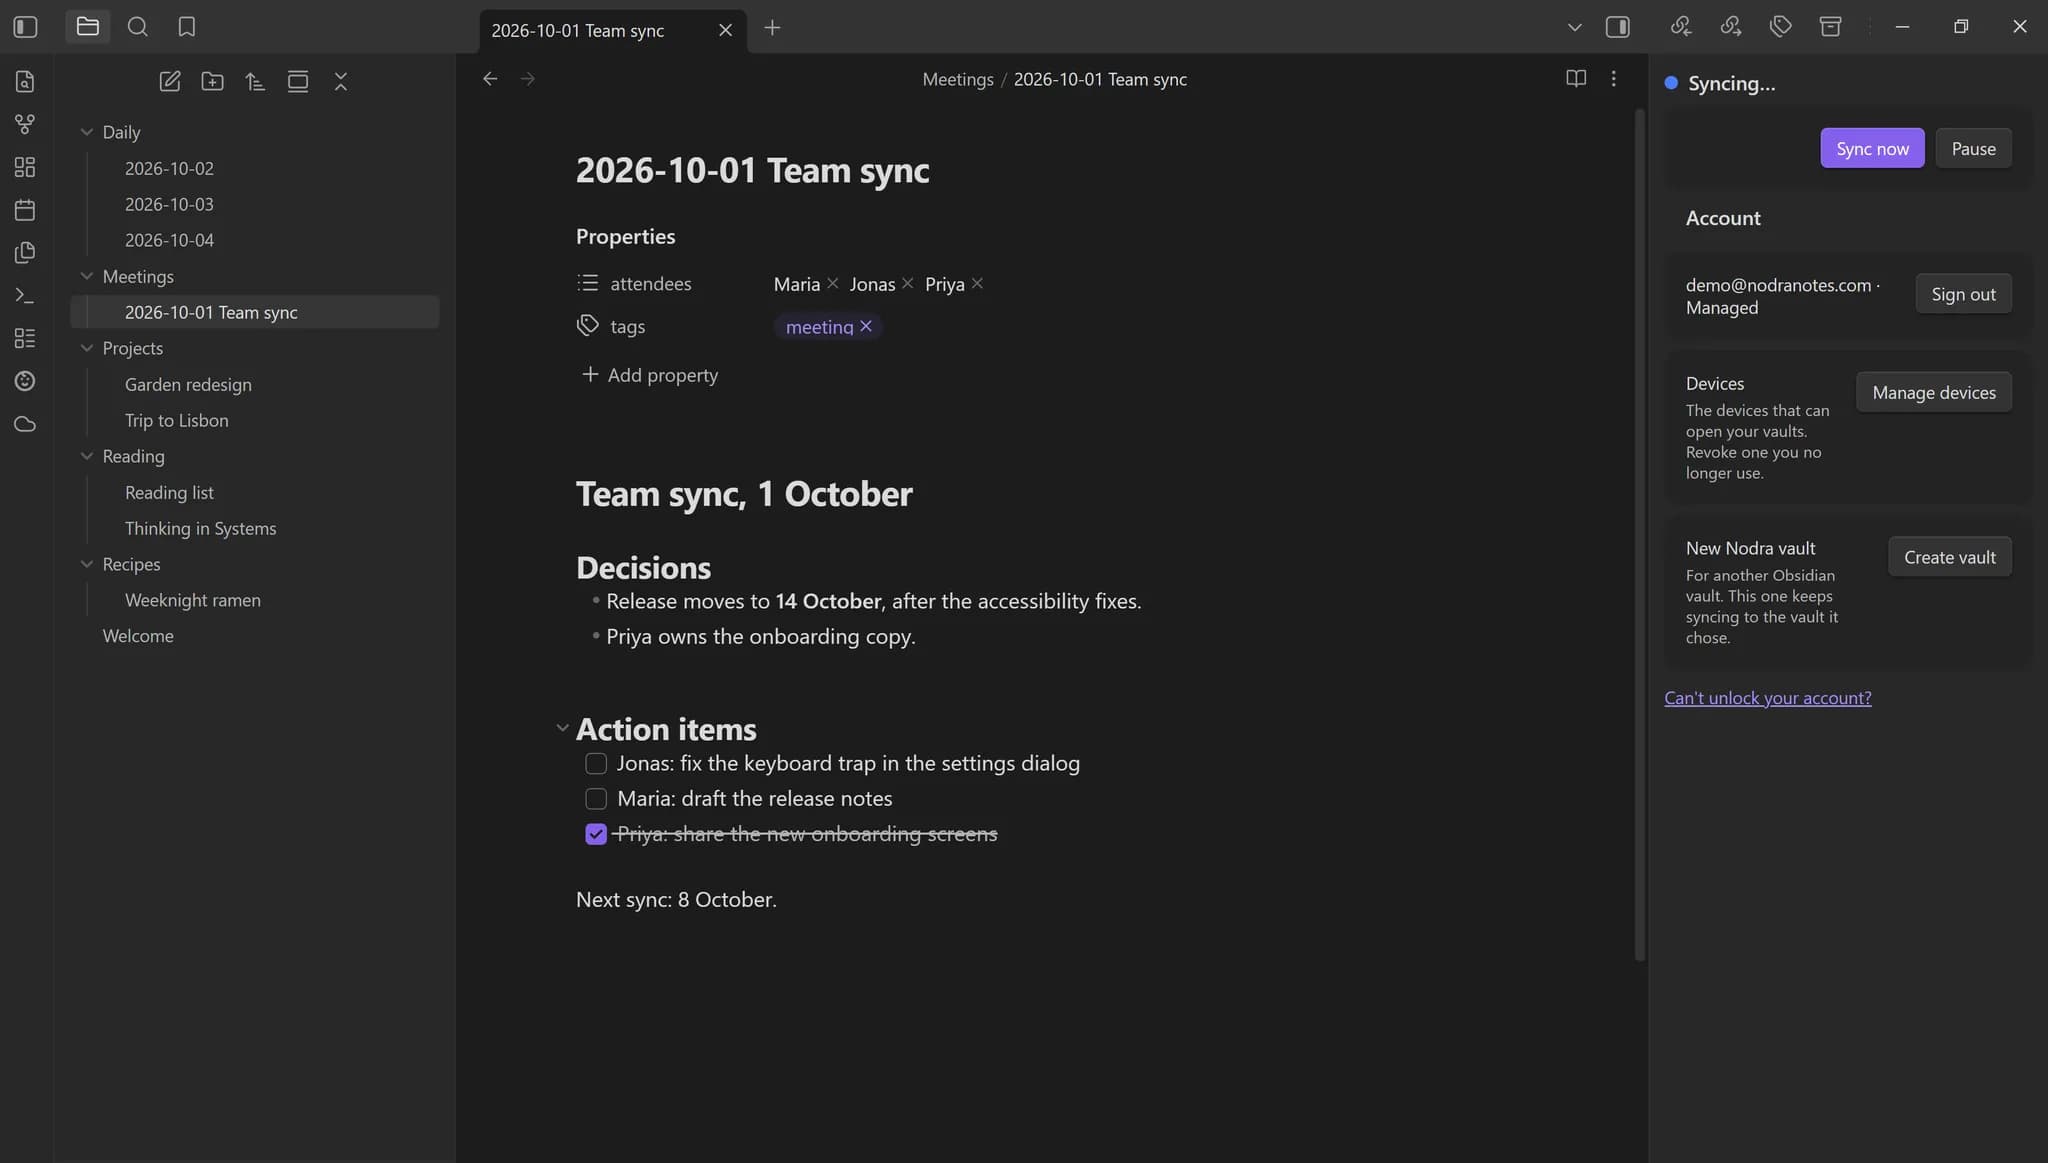Remove Priya from attendees
Screen dimensions: 2048x1163
coord(978,284)
